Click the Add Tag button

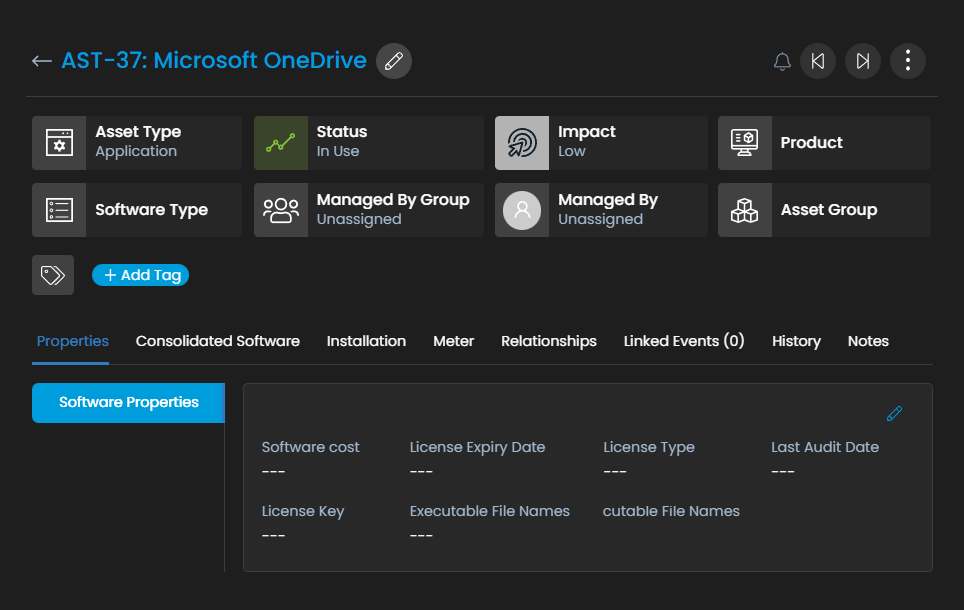tap(140, 275)
